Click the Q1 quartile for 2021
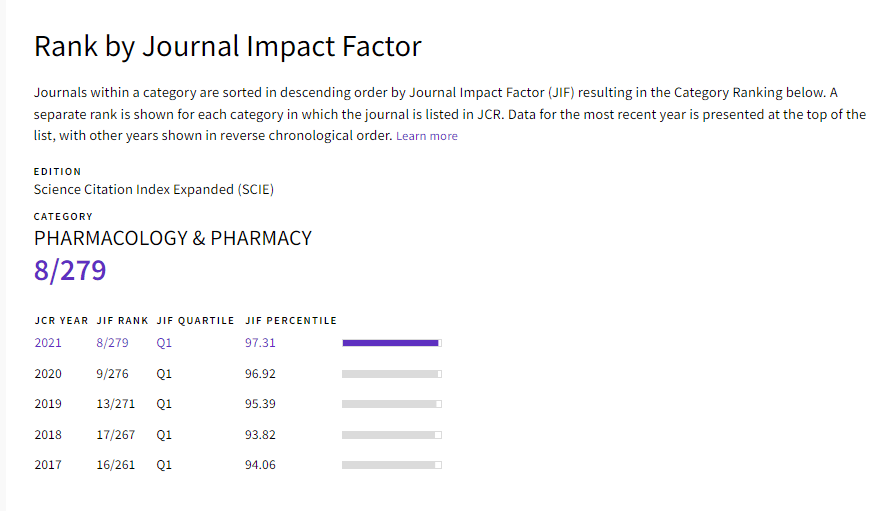The image size is (894, 511). 164,343
